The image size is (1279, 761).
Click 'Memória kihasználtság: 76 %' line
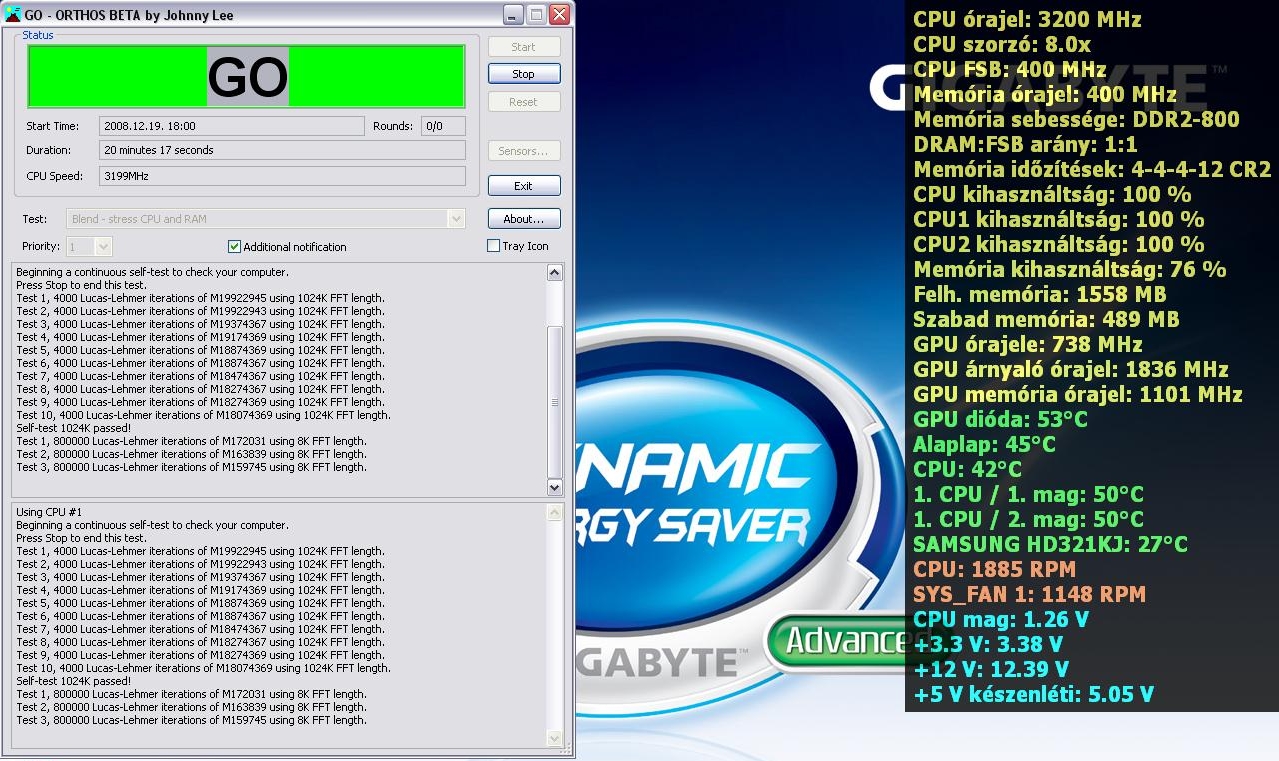click(1069, 269)
